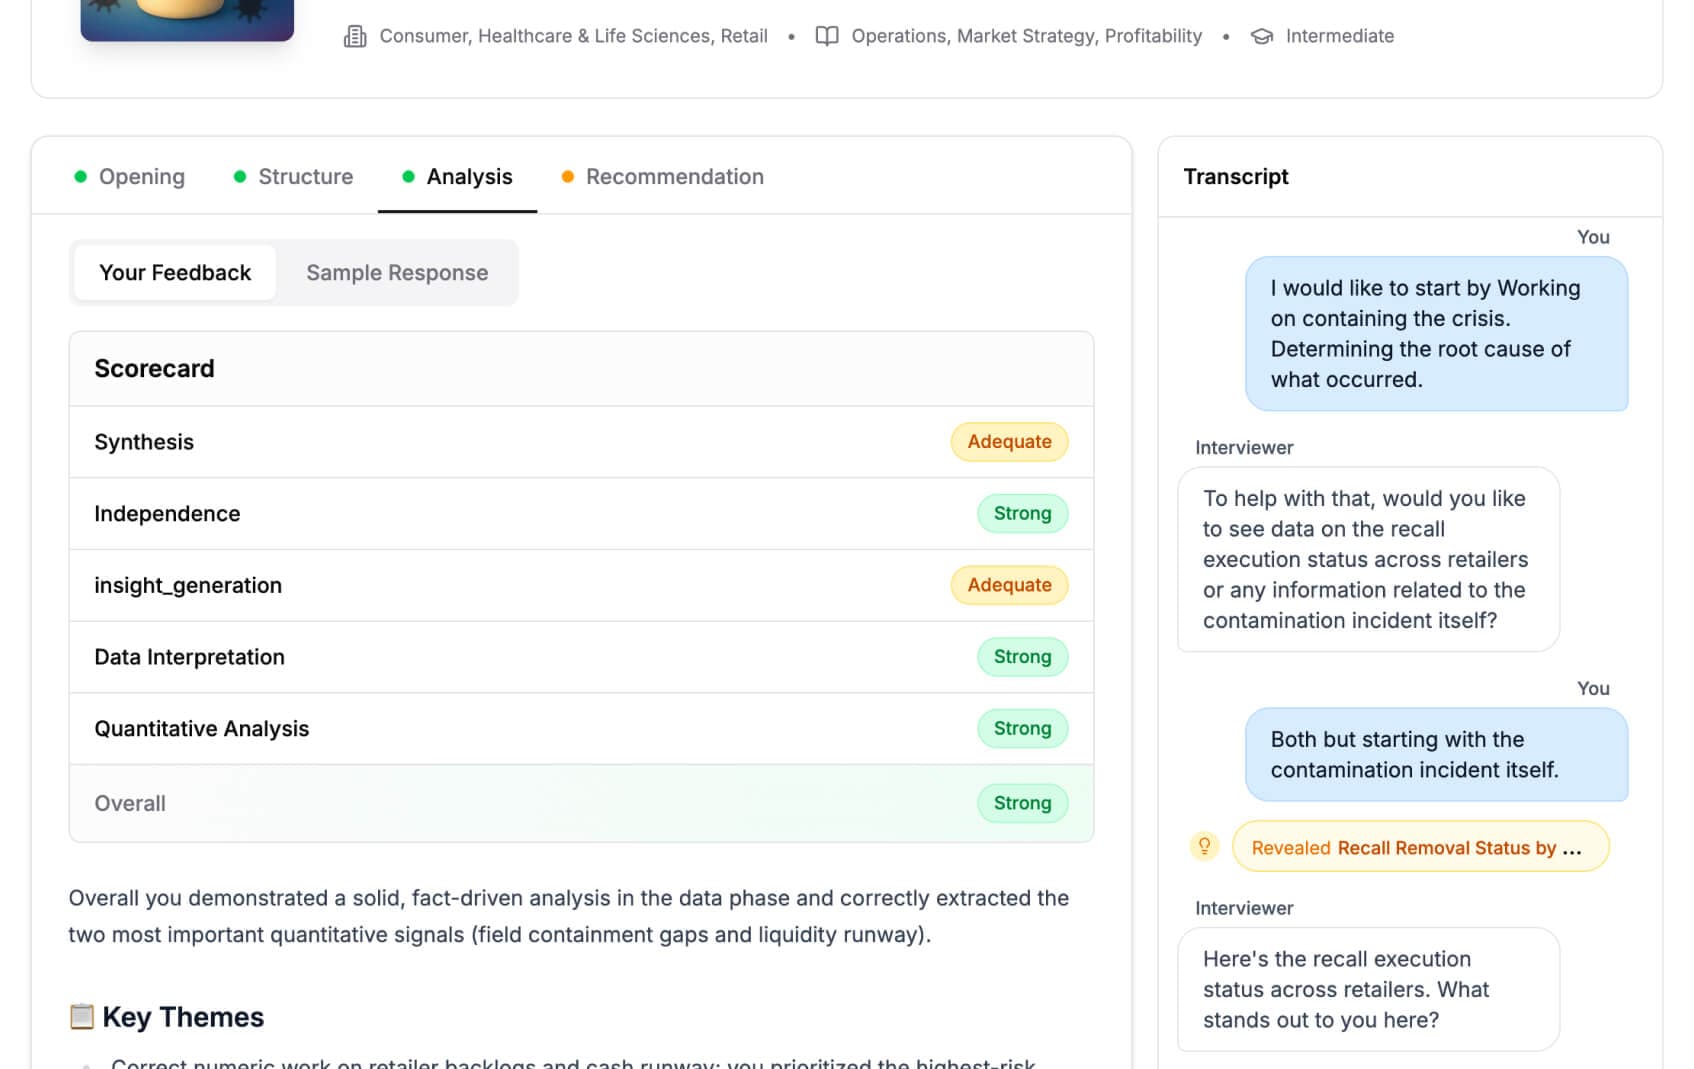Toggle the Adequate badge for Synthesis
The height and width of the screenshot is (1069, 1694).
click(x=1008, y=441)
